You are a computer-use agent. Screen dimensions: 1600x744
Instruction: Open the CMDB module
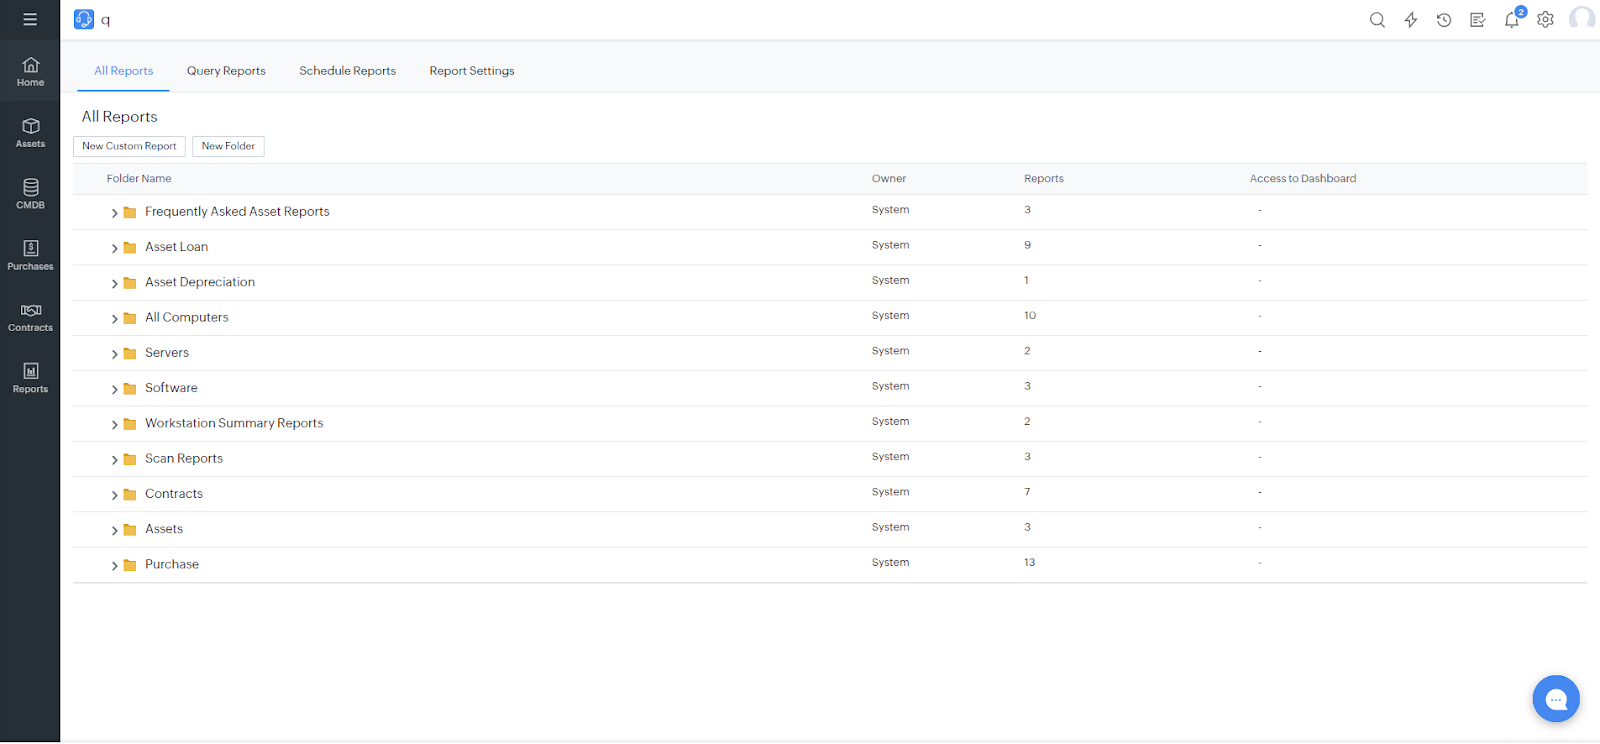30,194
